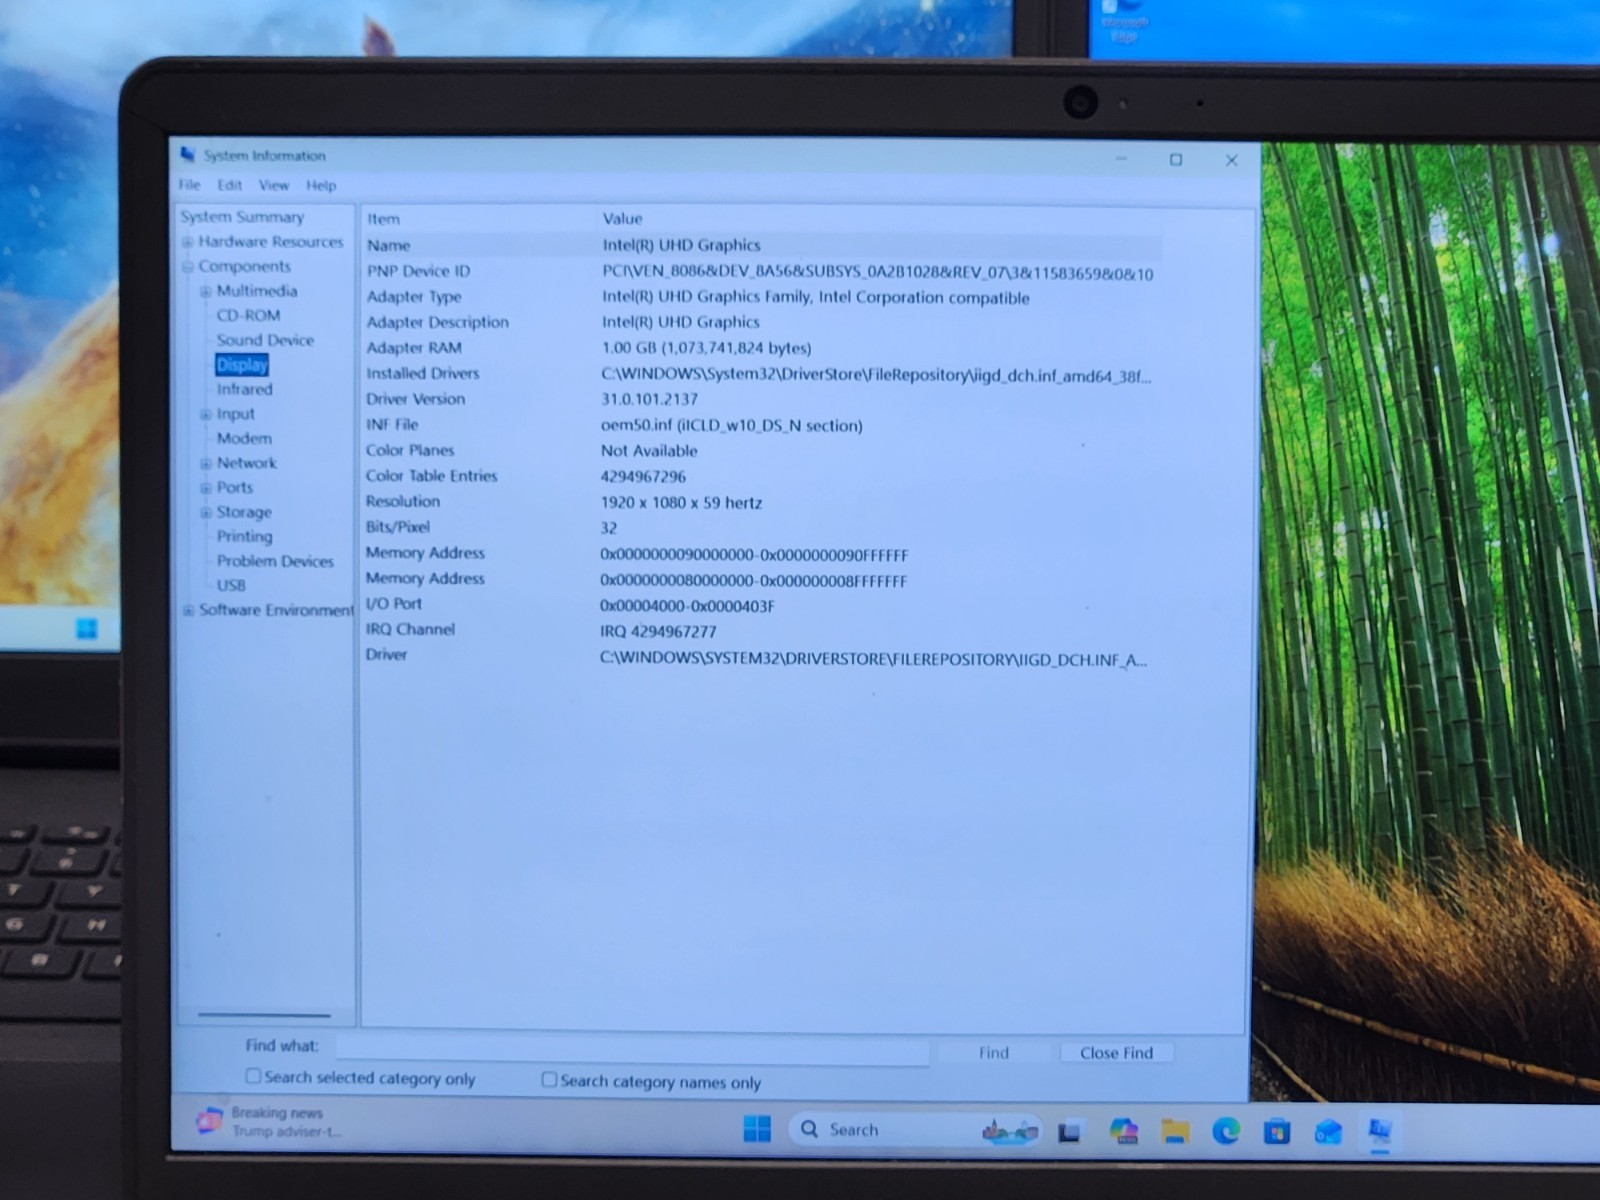Expand the Multimedia node
This screenshot has height=1200, width=1600.
pos(205,291)
